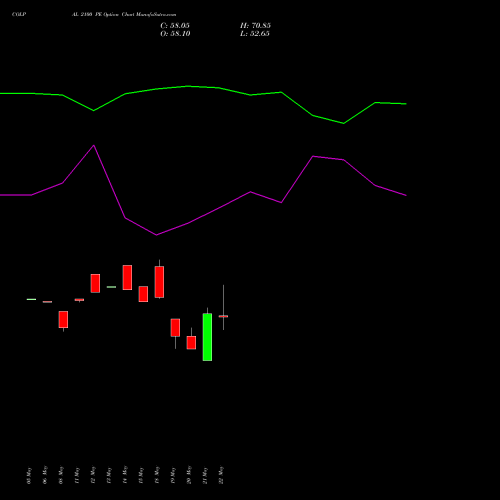
Task: Select the 21 May date label
Action: [205, 475]
